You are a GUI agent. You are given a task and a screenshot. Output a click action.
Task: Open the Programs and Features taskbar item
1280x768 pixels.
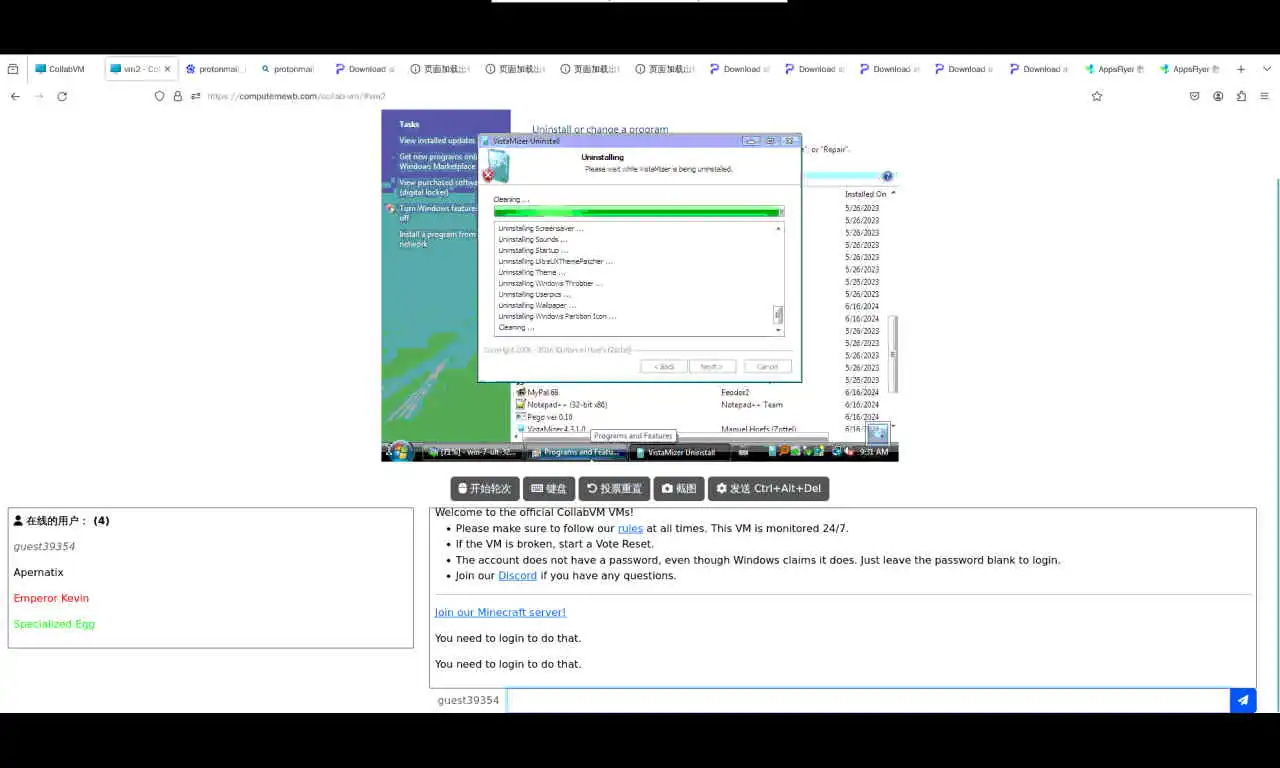click(575, 452)
